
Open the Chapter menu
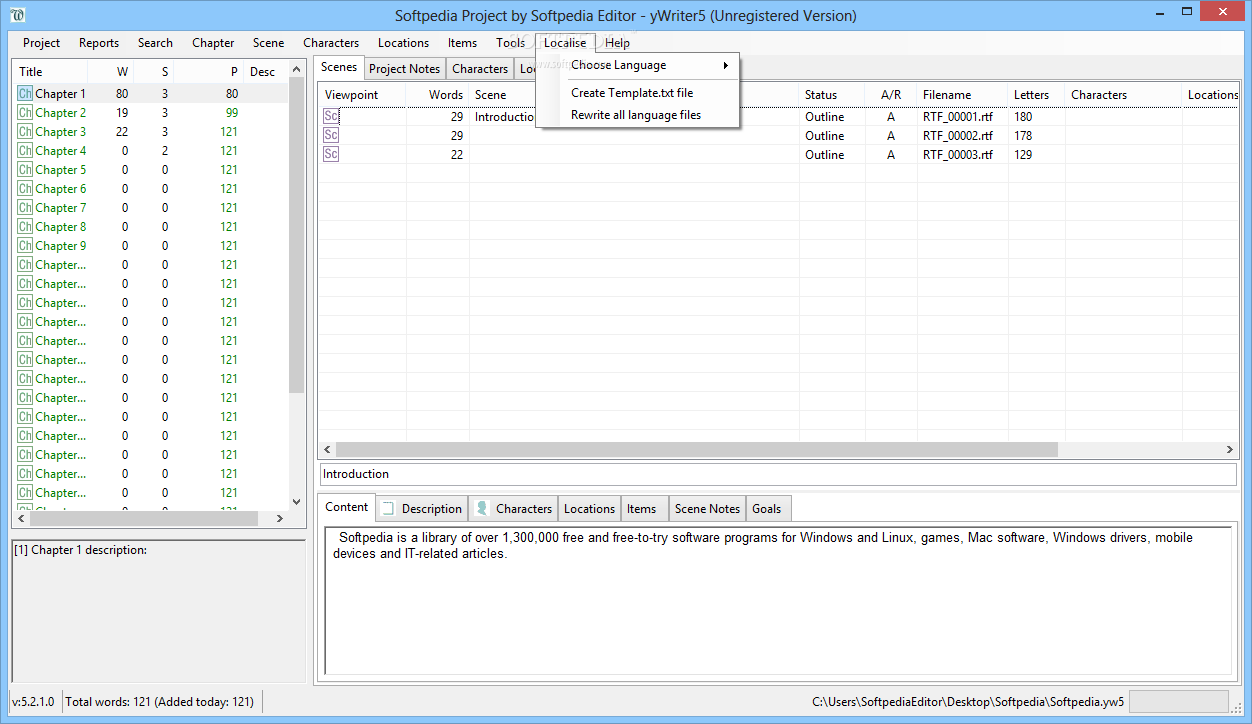click(213, 43)
